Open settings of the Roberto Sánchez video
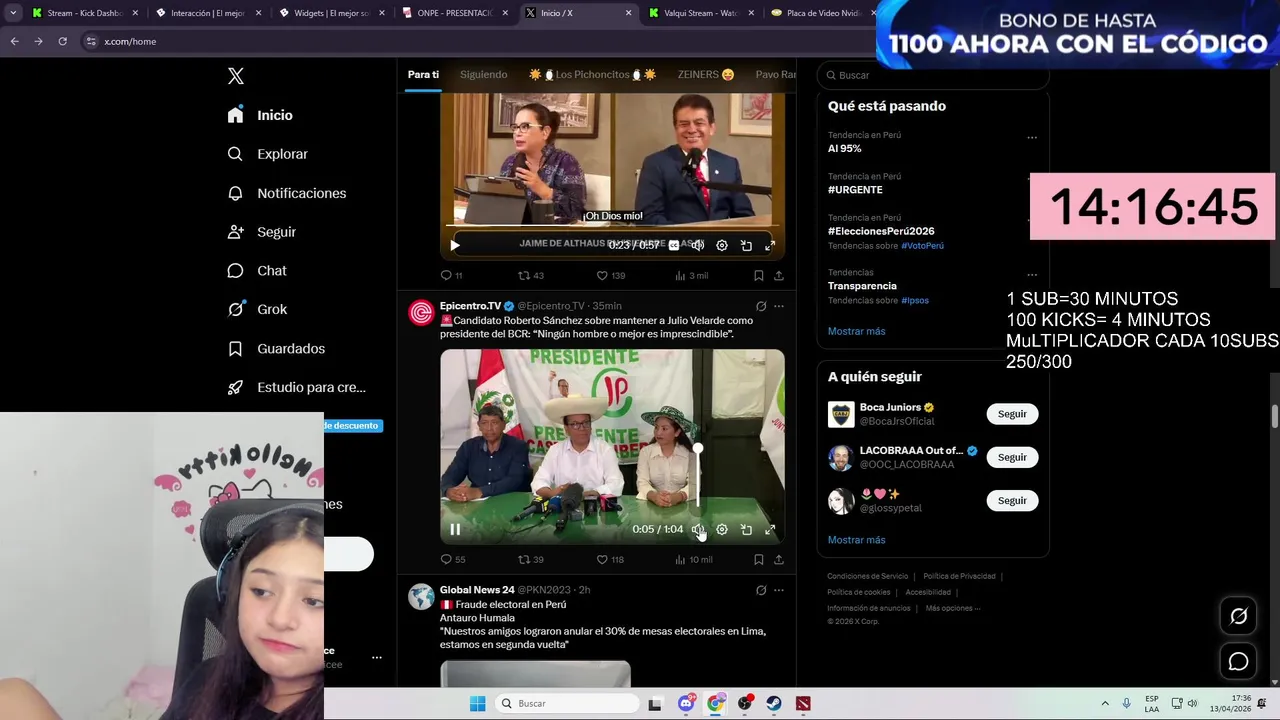The width and height of the screenshot is (1280, 720). click(722, 530)
